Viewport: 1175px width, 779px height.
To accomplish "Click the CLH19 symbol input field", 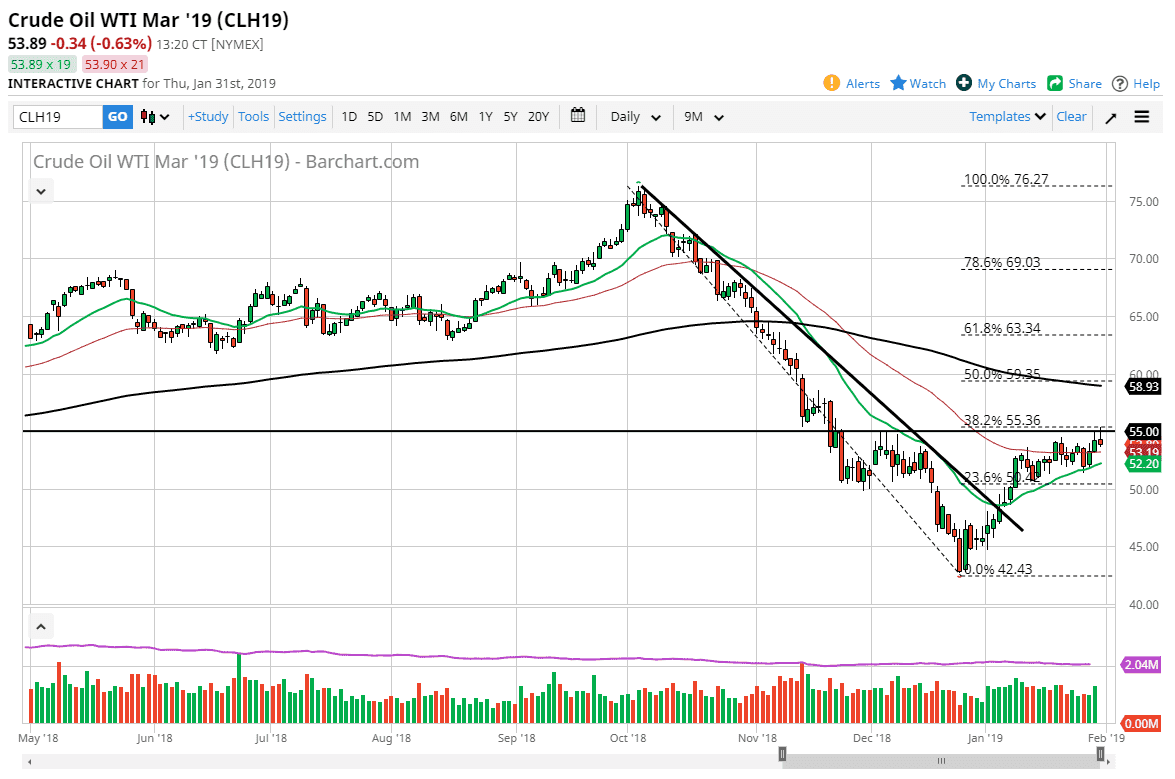I will click(55, 117).
